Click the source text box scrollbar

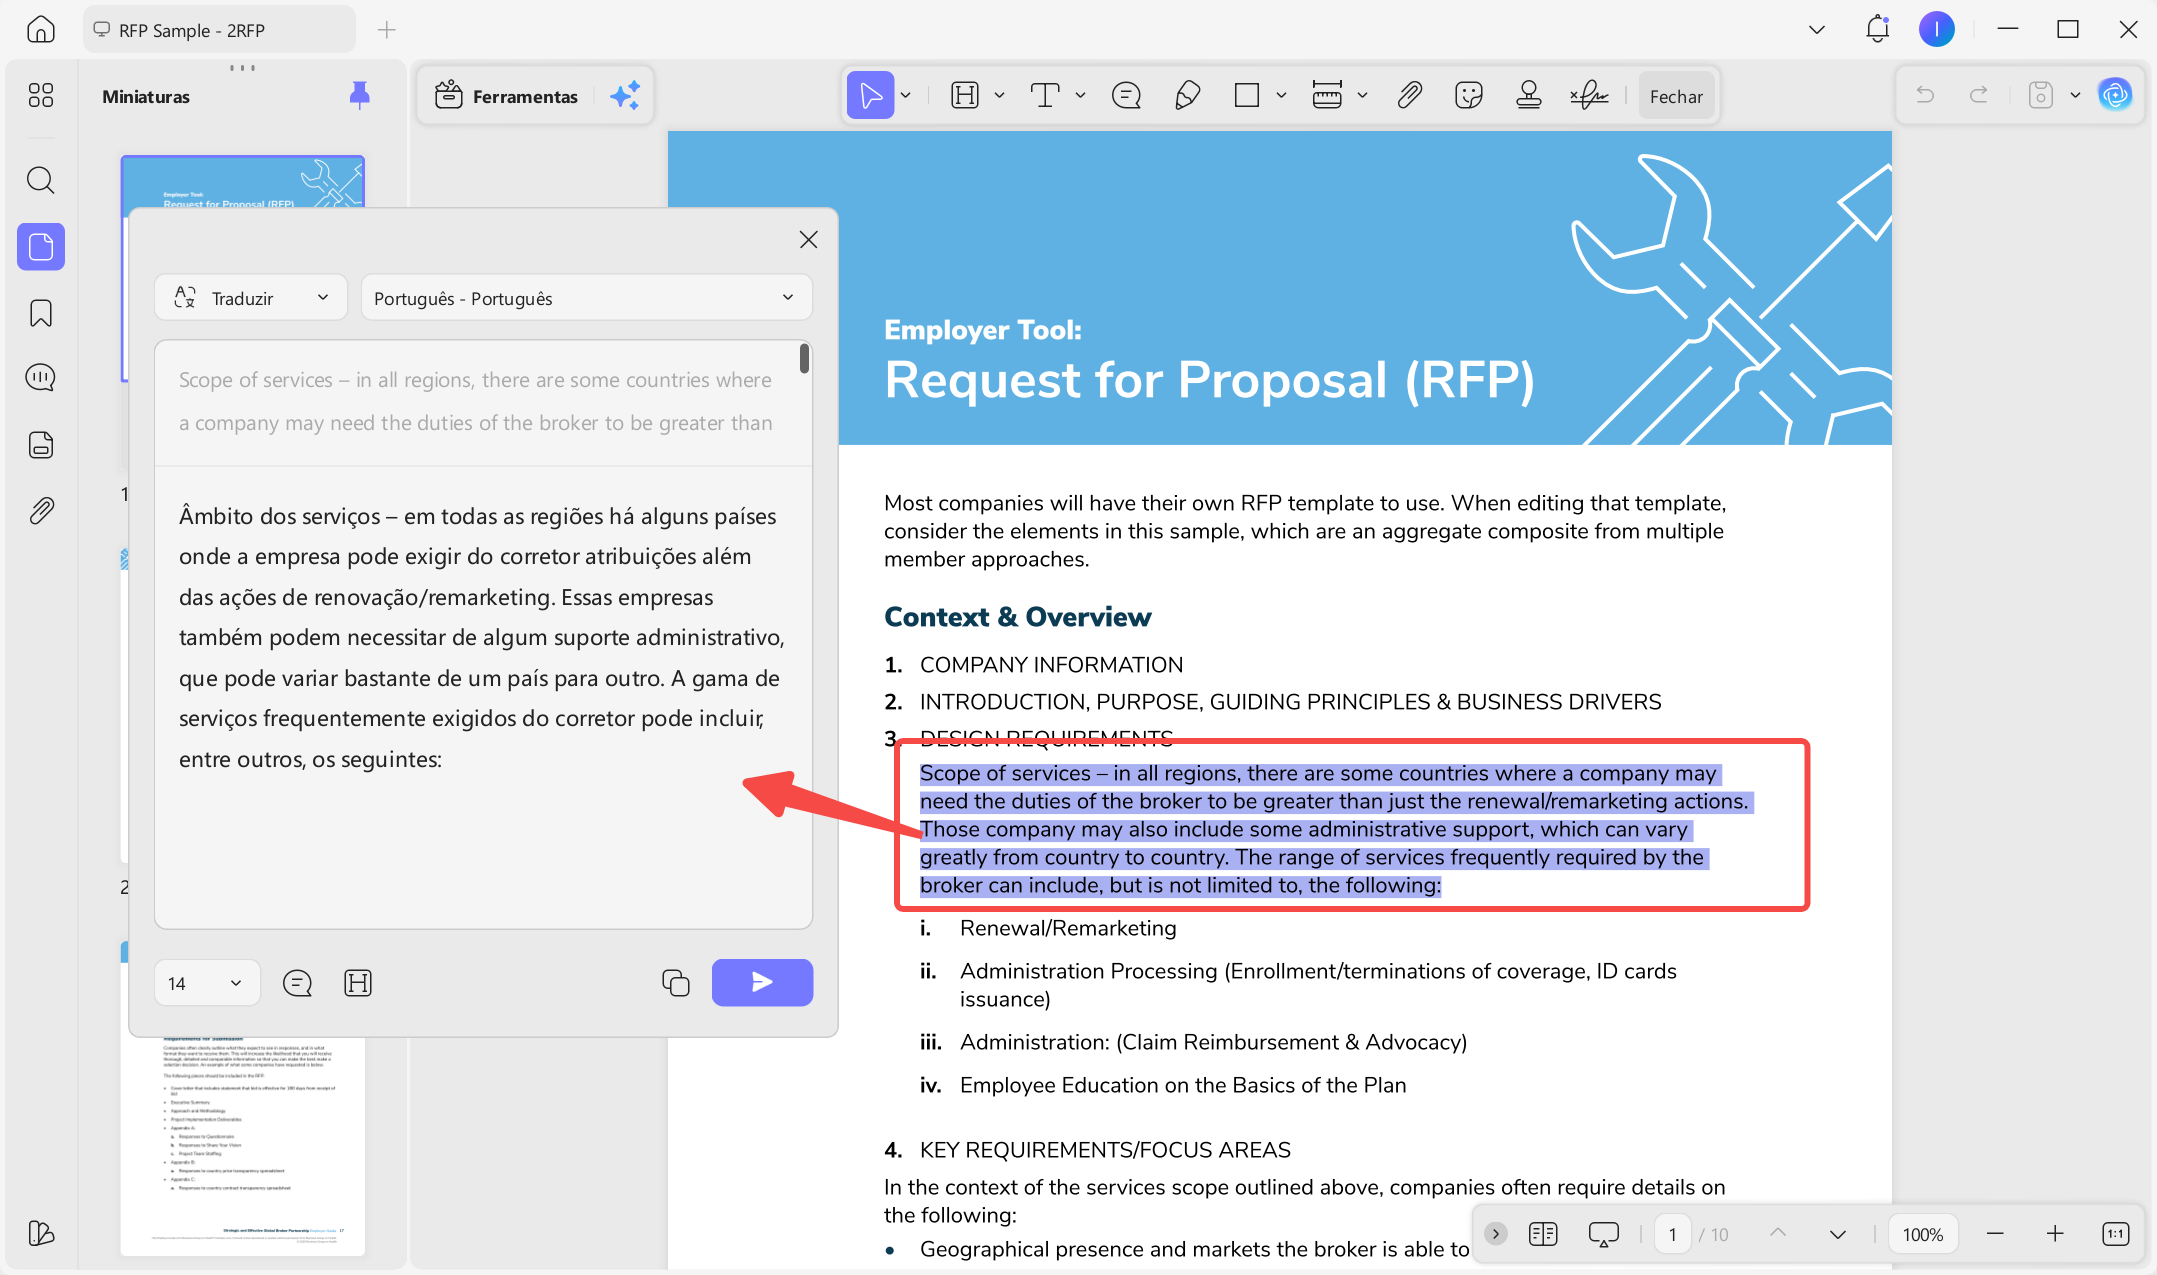point(804,358)
